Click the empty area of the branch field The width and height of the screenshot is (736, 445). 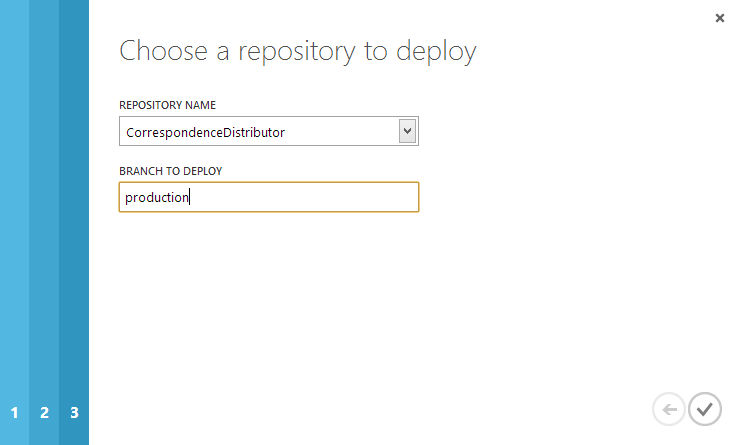tap(310, 197)
